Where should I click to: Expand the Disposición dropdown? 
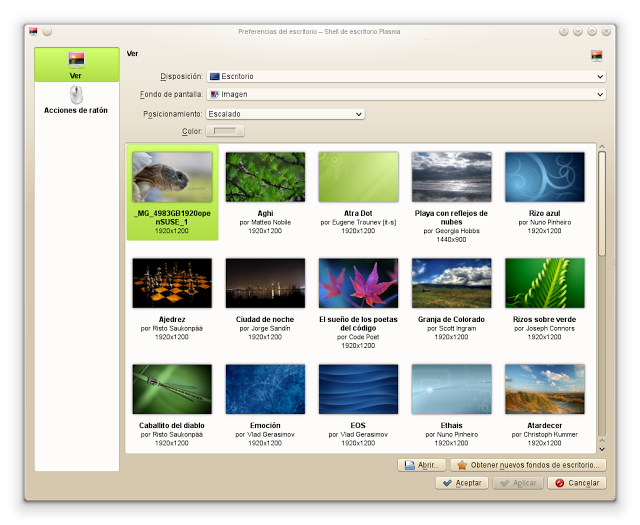405,76
